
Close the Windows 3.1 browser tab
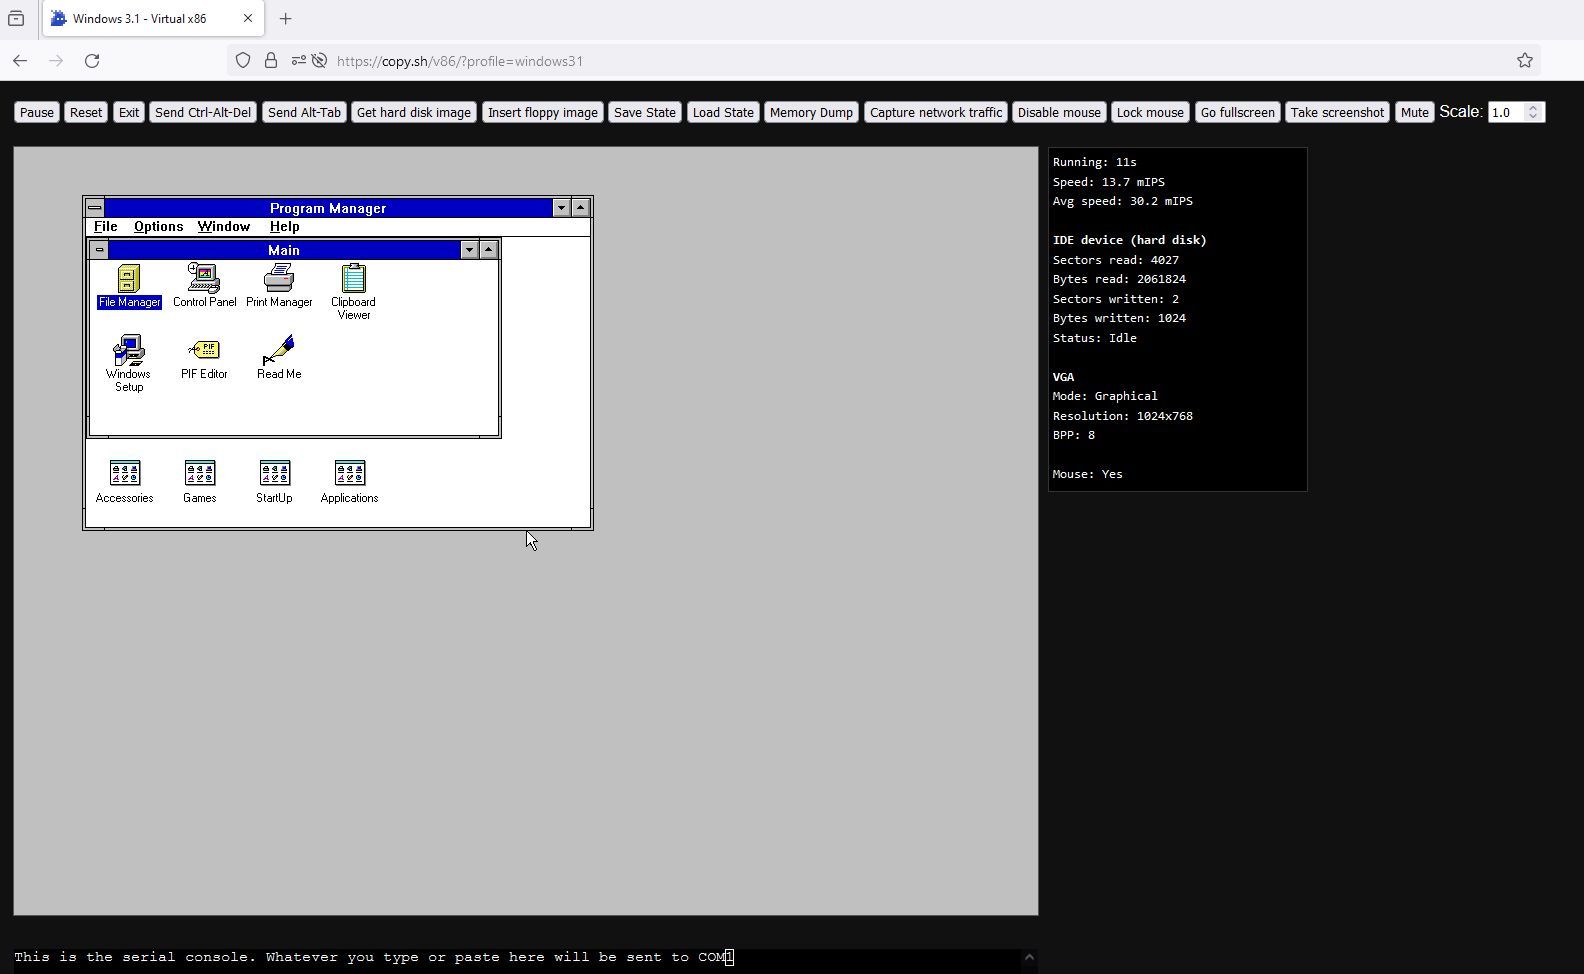coord(248,18)
